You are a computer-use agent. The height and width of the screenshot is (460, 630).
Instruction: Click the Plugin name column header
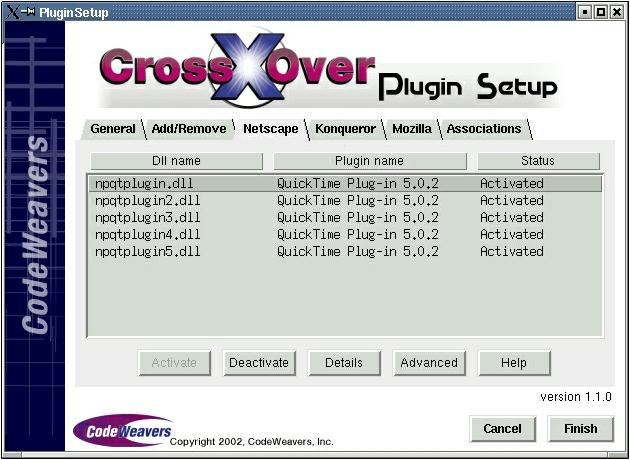point(369,161)
